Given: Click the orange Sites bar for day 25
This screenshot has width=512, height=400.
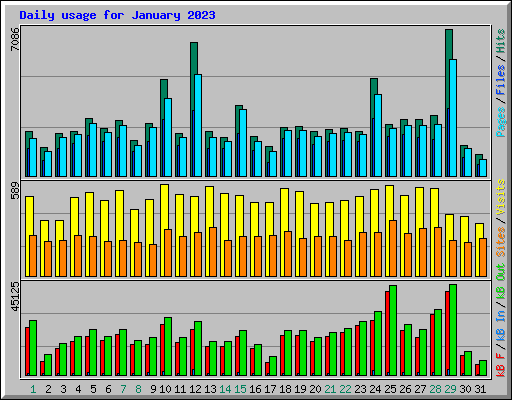Looking at the screenshot, I should pyautogui.click(x=393, y=248).
